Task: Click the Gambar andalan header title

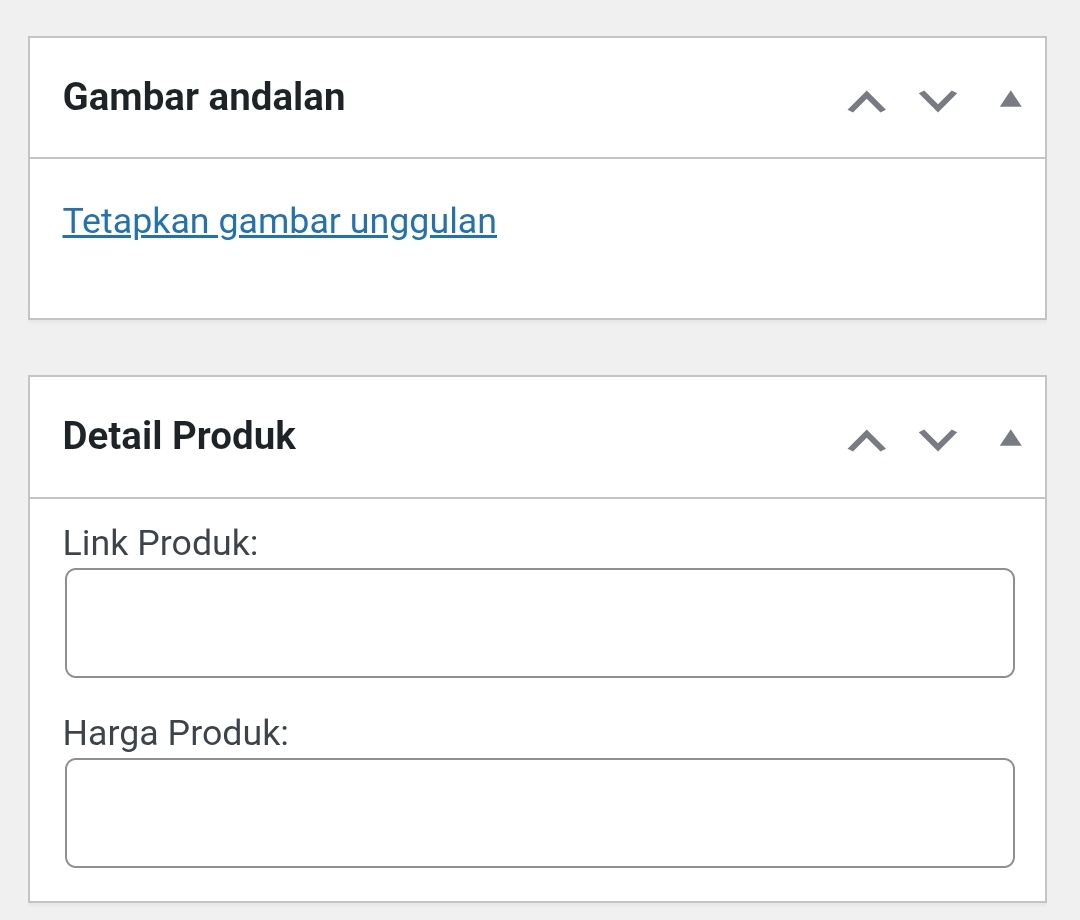Action: pyautogui.click(x=204, y=97)
